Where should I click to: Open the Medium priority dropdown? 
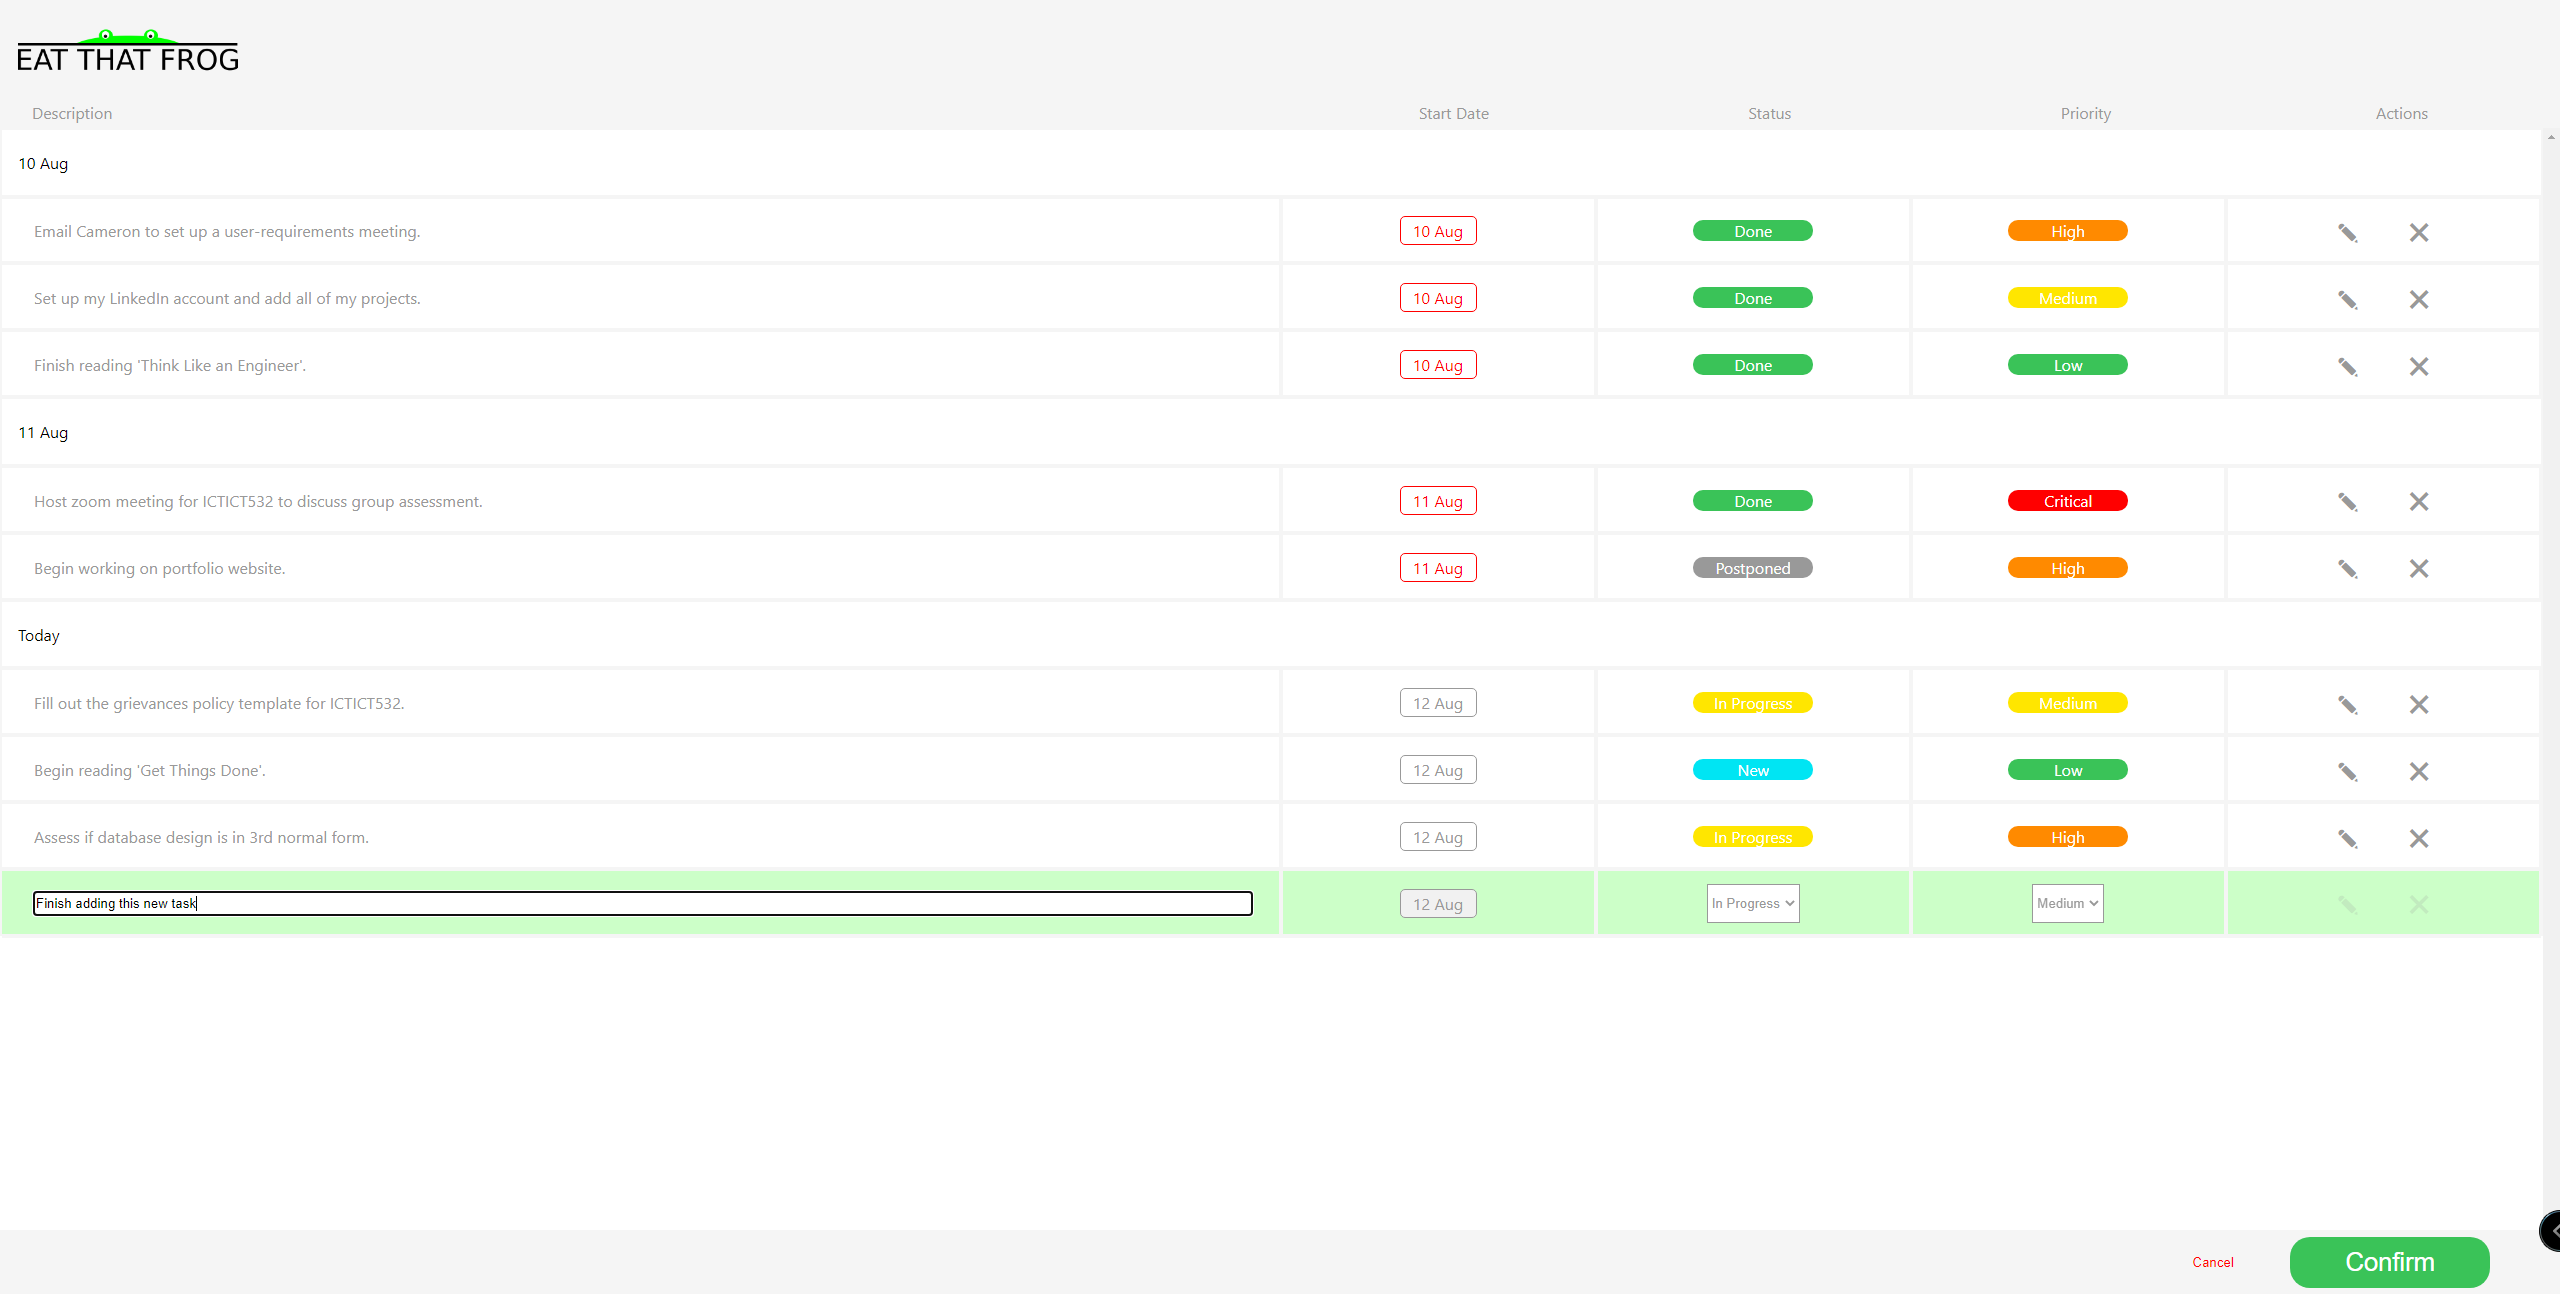(x=2067, y=903)
